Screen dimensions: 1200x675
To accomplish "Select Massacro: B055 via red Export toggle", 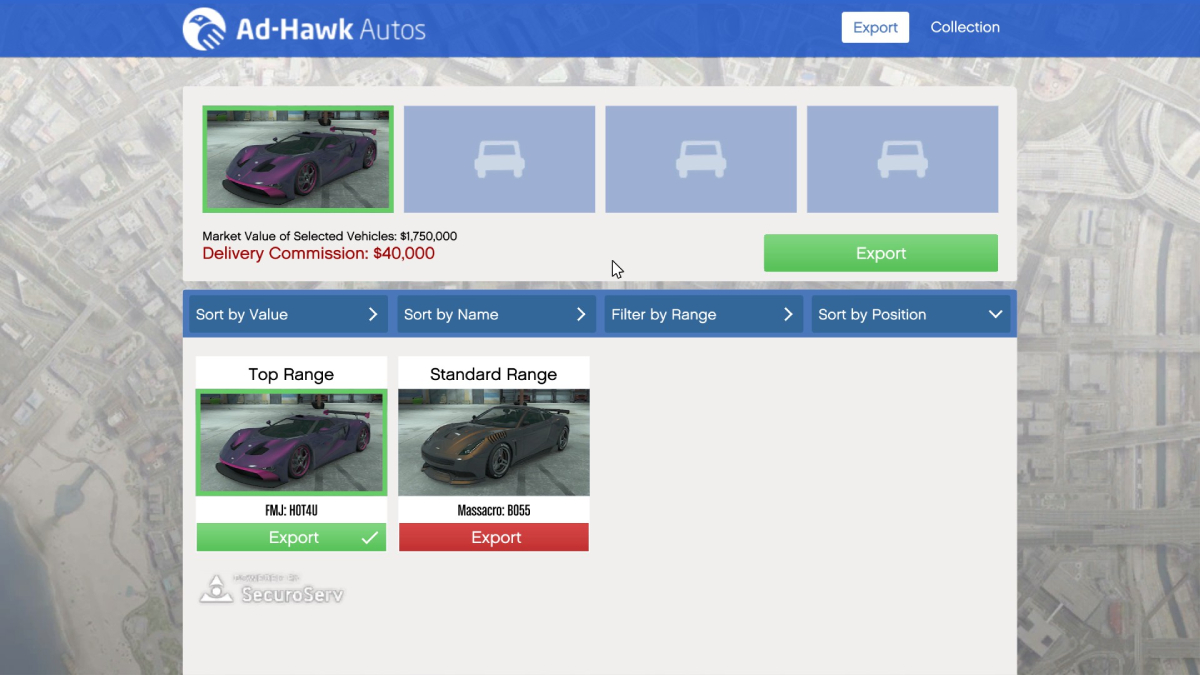I will [494, 537].
